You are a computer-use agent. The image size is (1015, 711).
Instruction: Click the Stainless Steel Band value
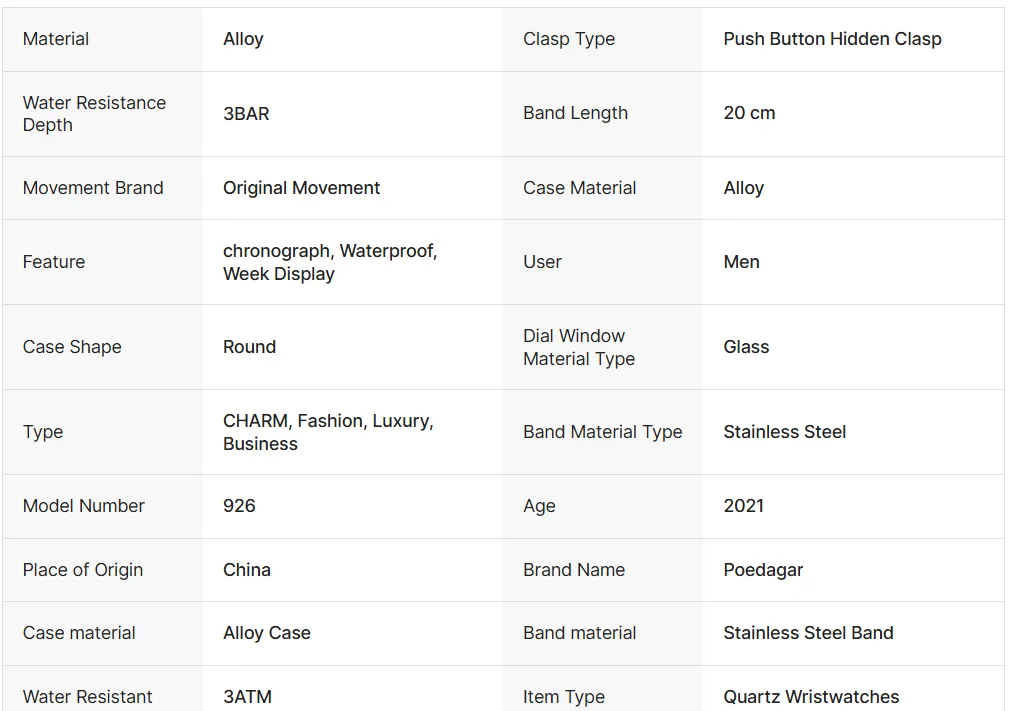click(808, 633)
